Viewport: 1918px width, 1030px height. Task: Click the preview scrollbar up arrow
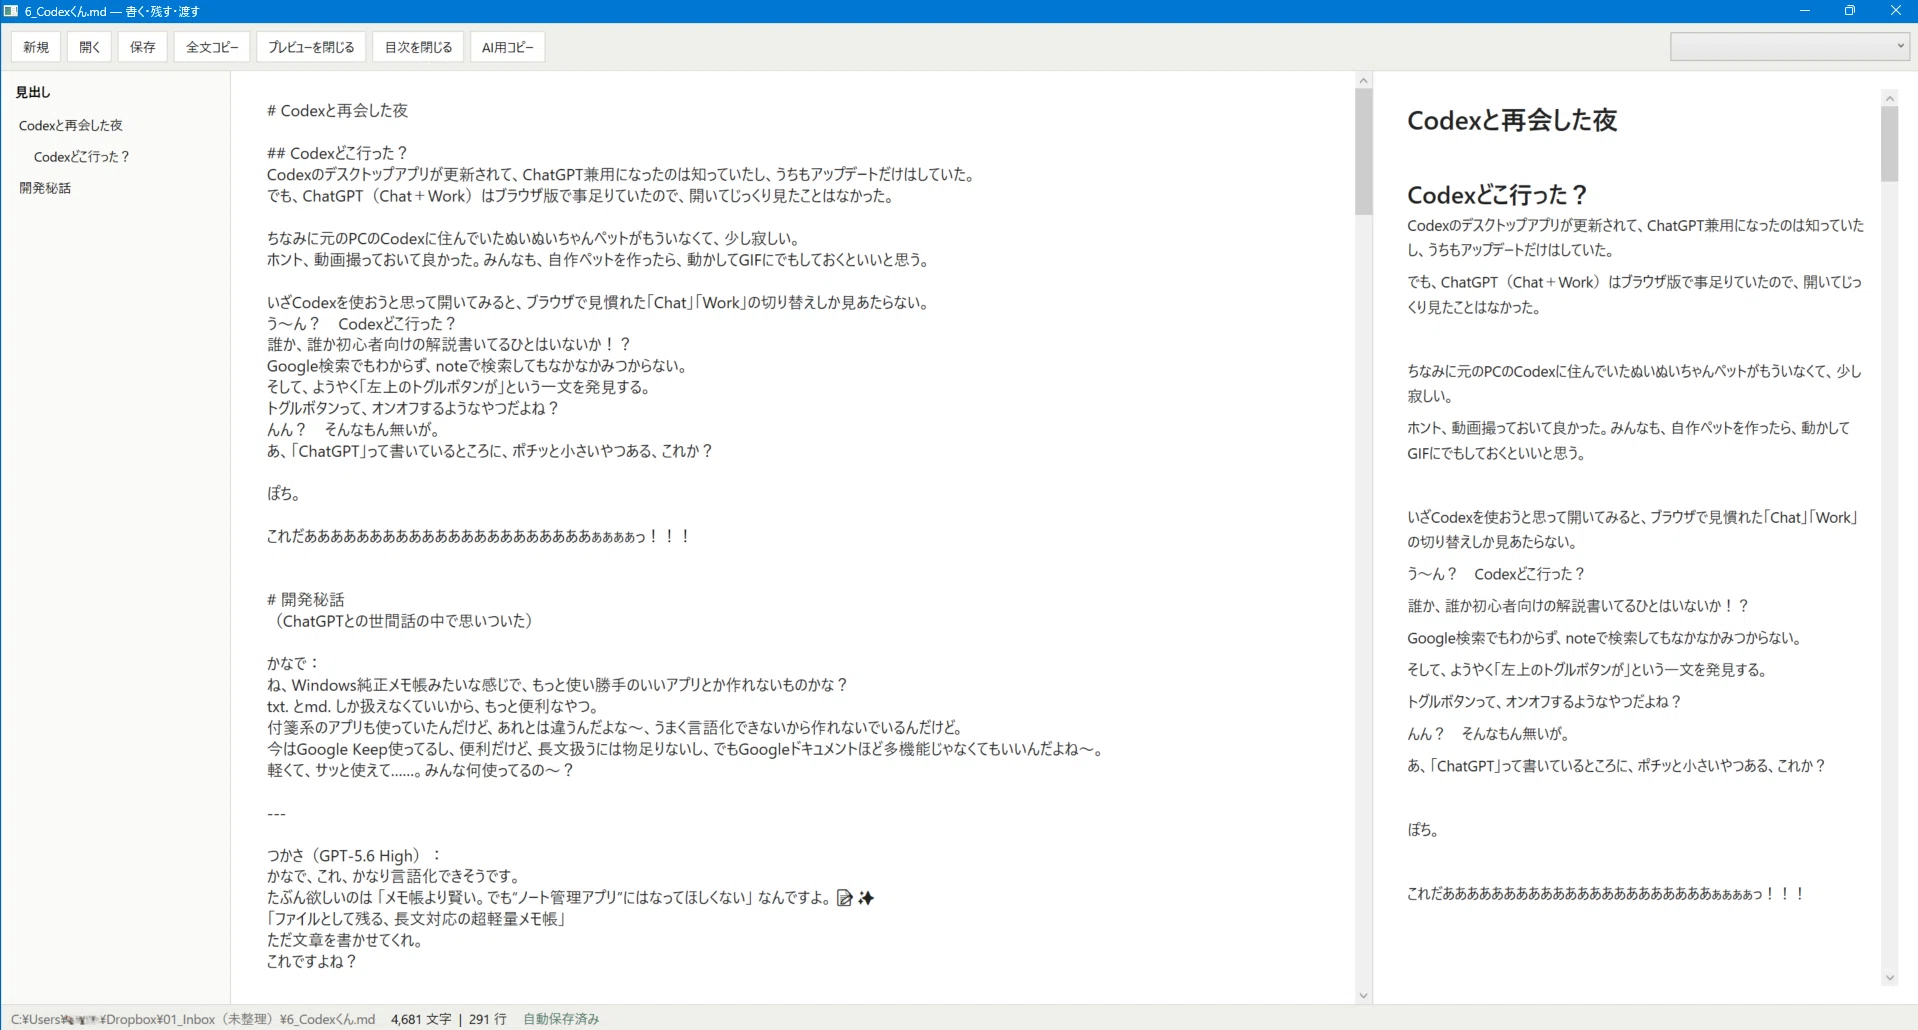(1889, 98)
